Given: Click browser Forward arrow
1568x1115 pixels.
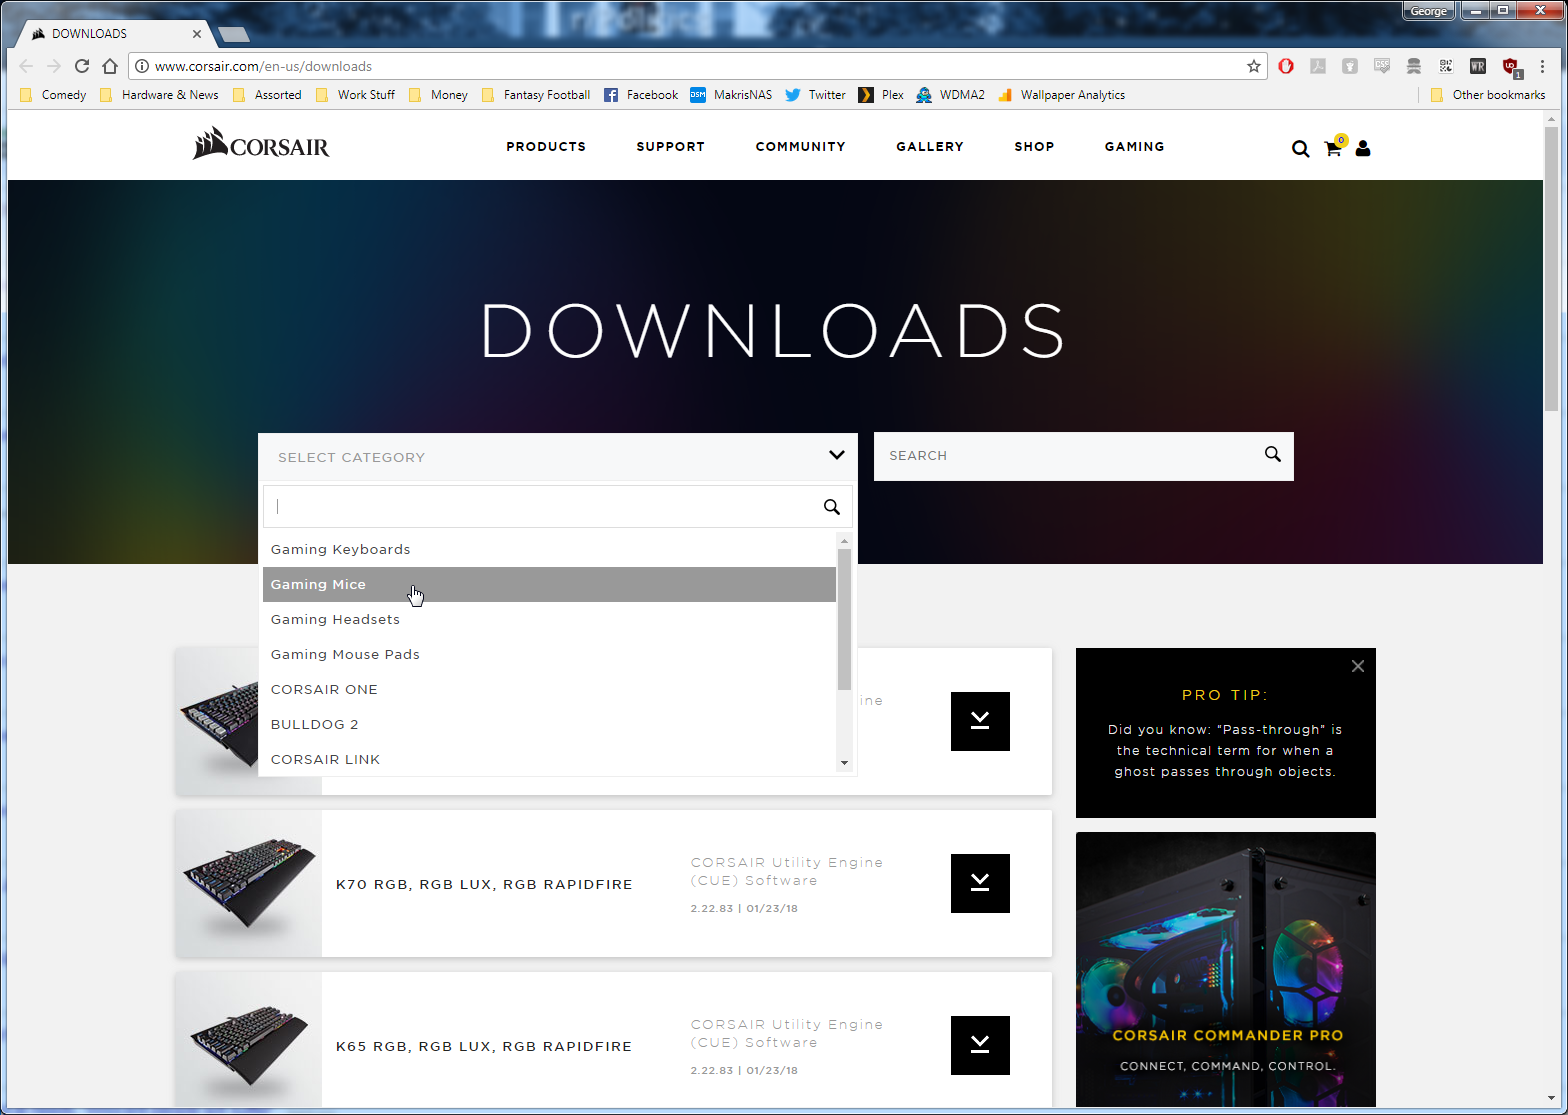Looking at the screenshot, I should [x=54, y=66].
